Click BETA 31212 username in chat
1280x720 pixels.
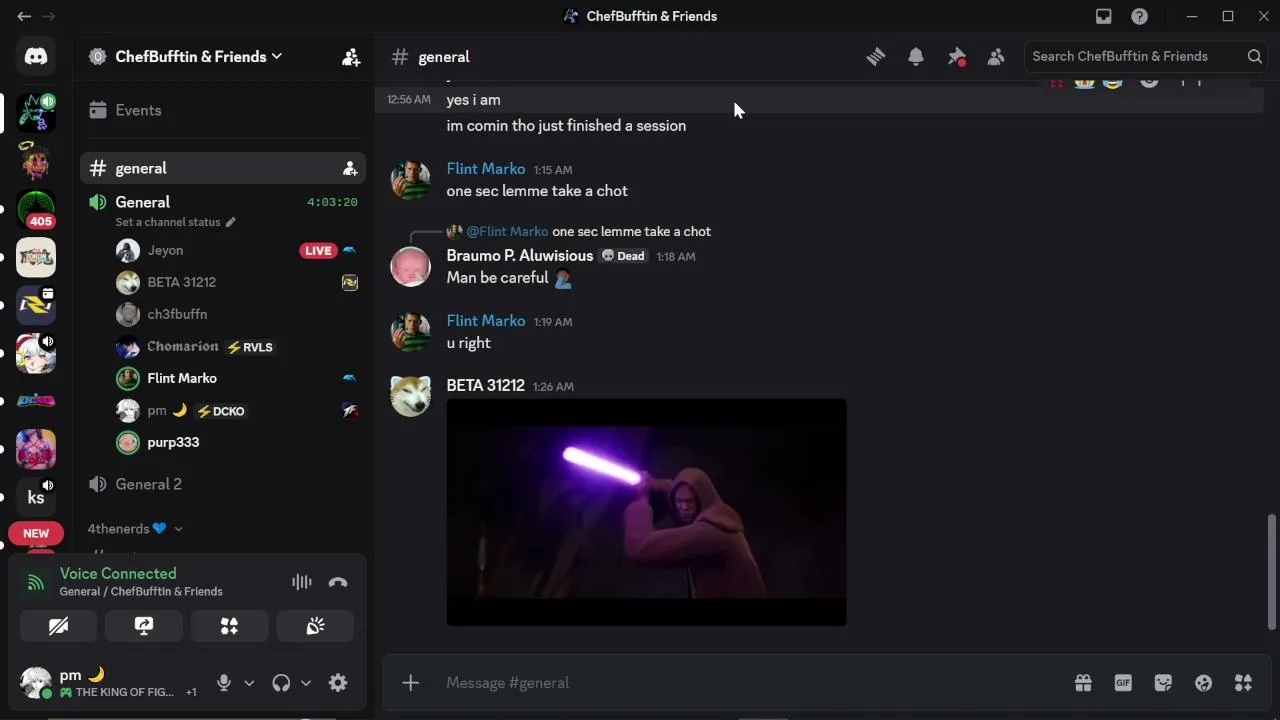486,386
